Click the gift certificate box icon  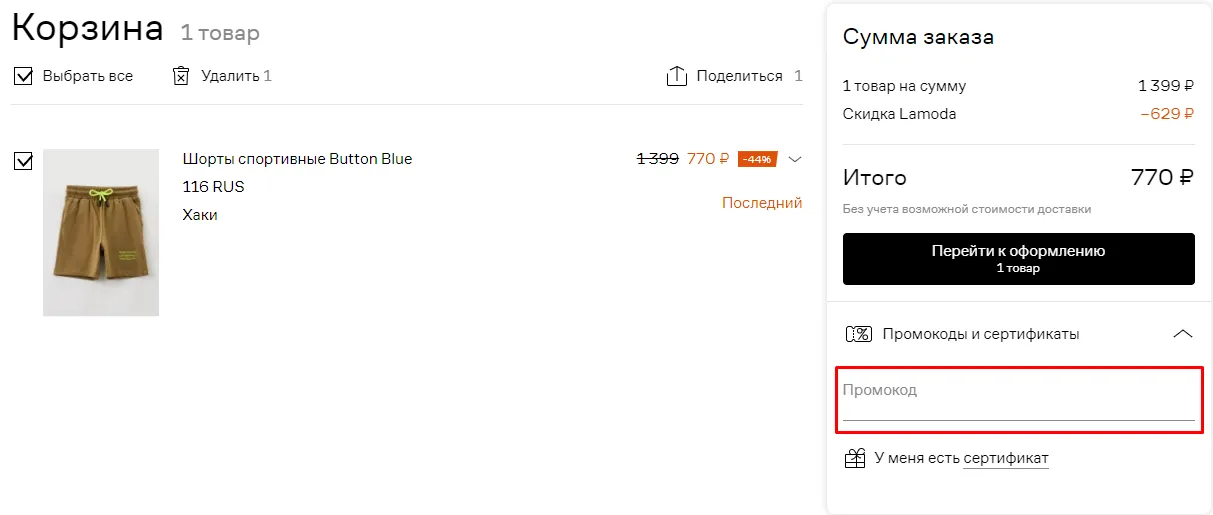(x=855, y=458)
